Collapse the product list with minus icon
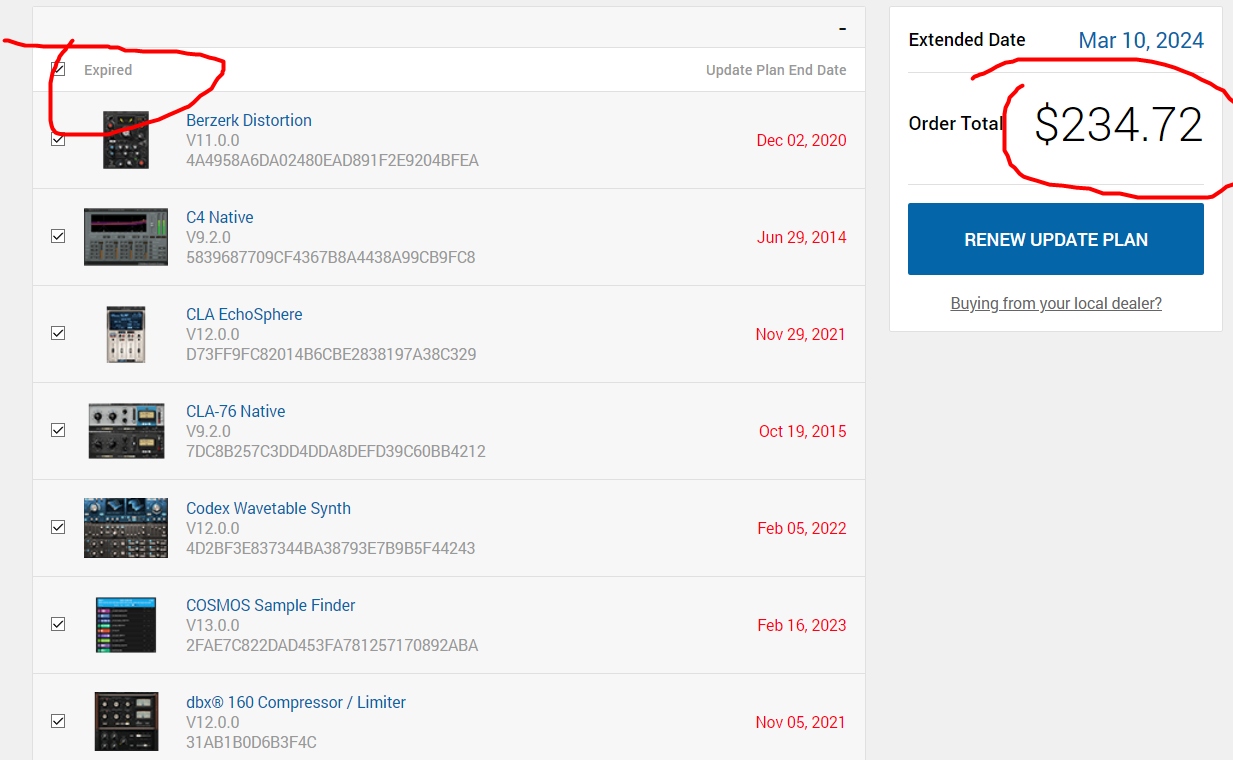 click(x=843, y=29)
